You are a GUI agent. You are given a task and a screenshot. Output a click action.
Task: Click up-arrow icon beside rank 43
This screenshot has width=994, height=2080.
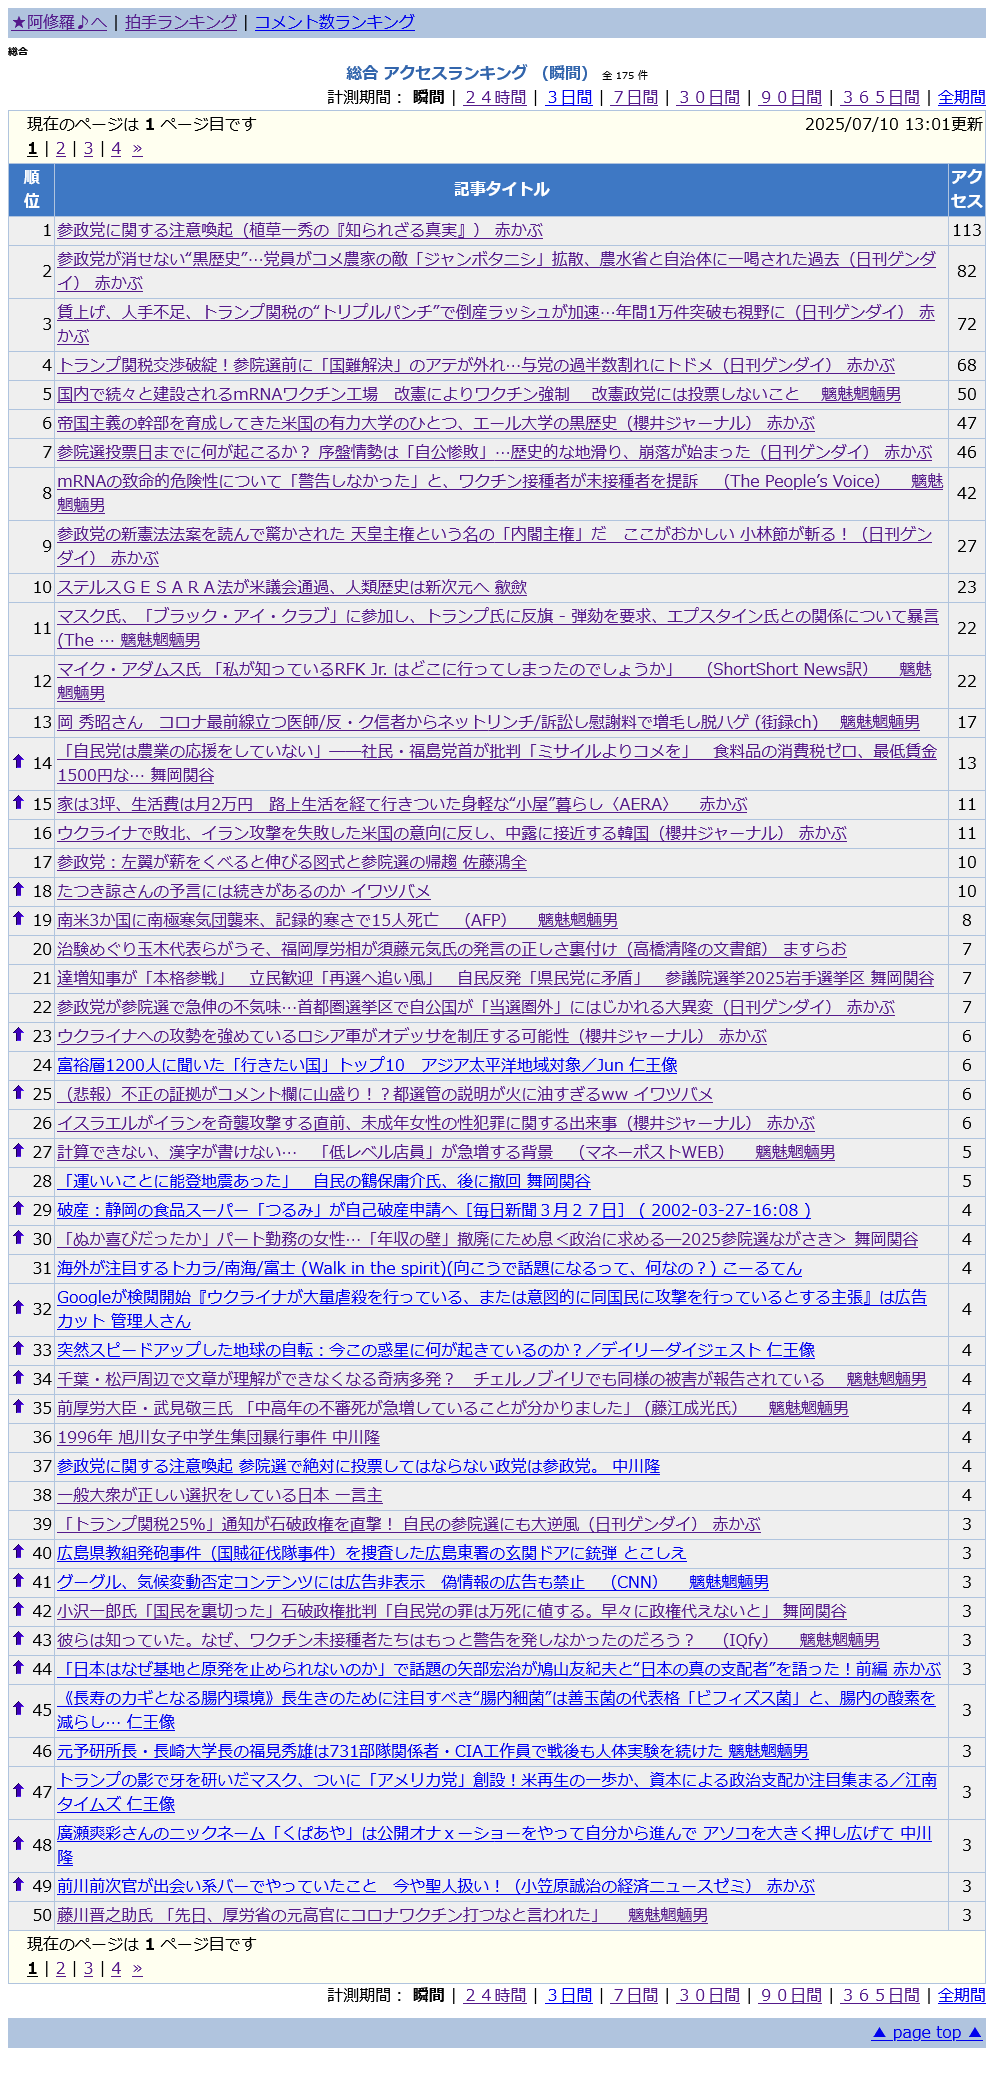(18, 1638)
